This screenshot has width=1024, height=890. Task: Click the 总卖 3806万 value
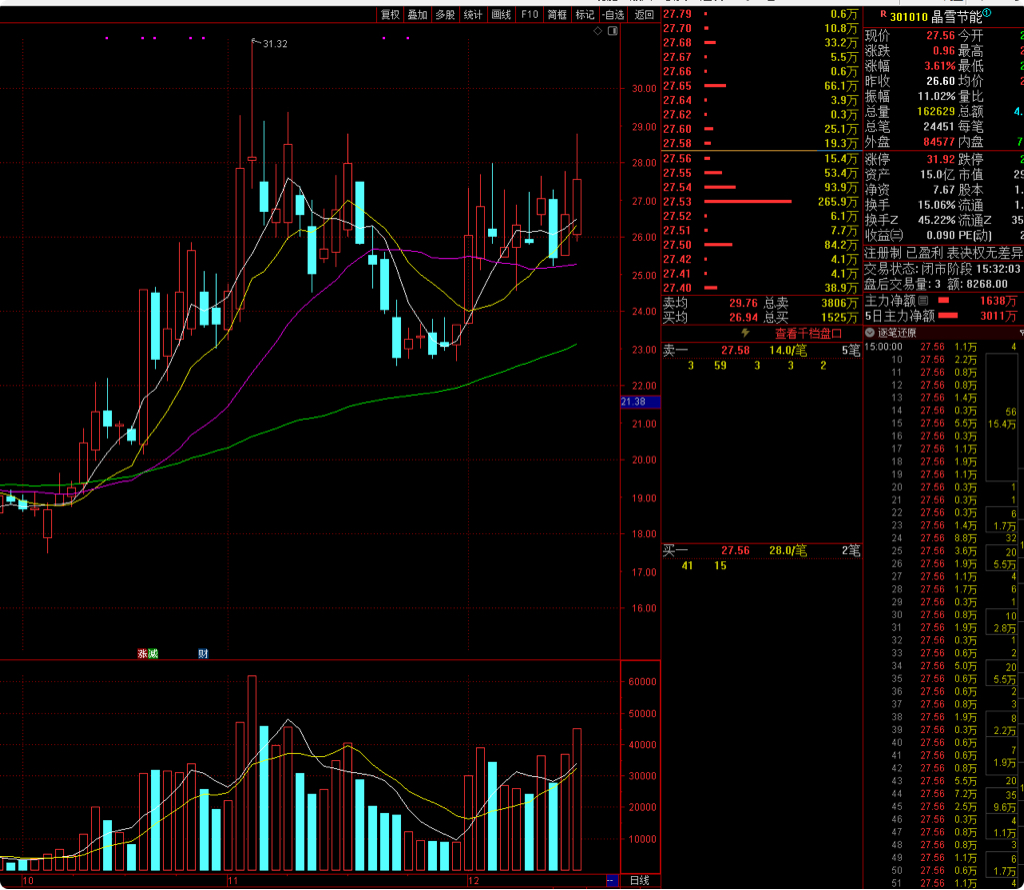(839, 303)
